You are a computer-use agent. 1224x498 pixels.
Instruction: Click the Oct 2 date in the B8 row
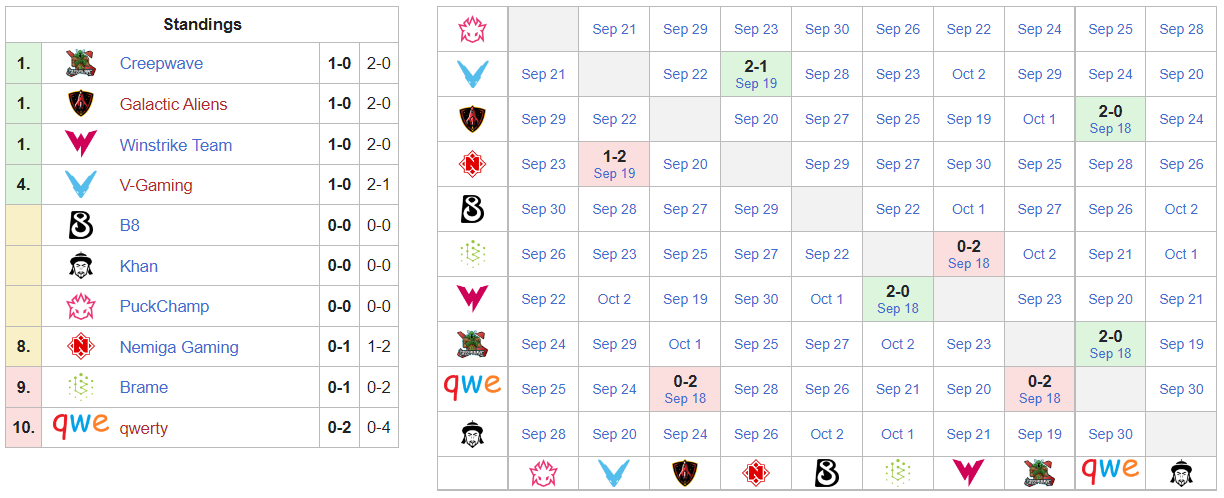click(1181, 209)
